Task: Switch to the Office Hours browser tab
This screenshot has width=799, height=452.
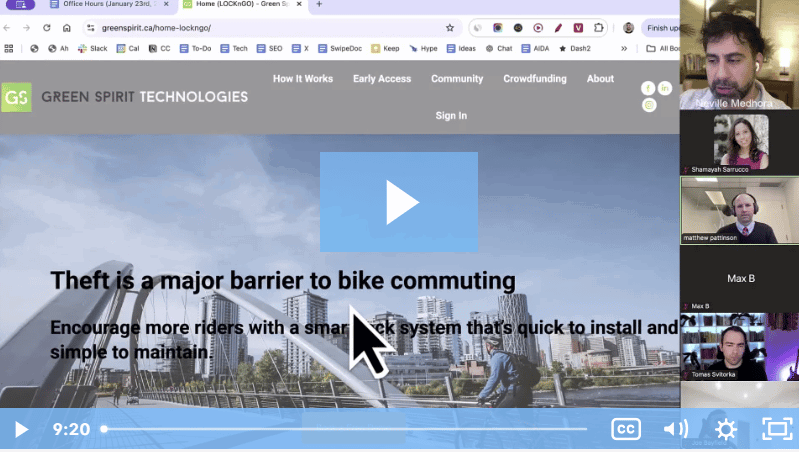Action: [x=106, y=5]
